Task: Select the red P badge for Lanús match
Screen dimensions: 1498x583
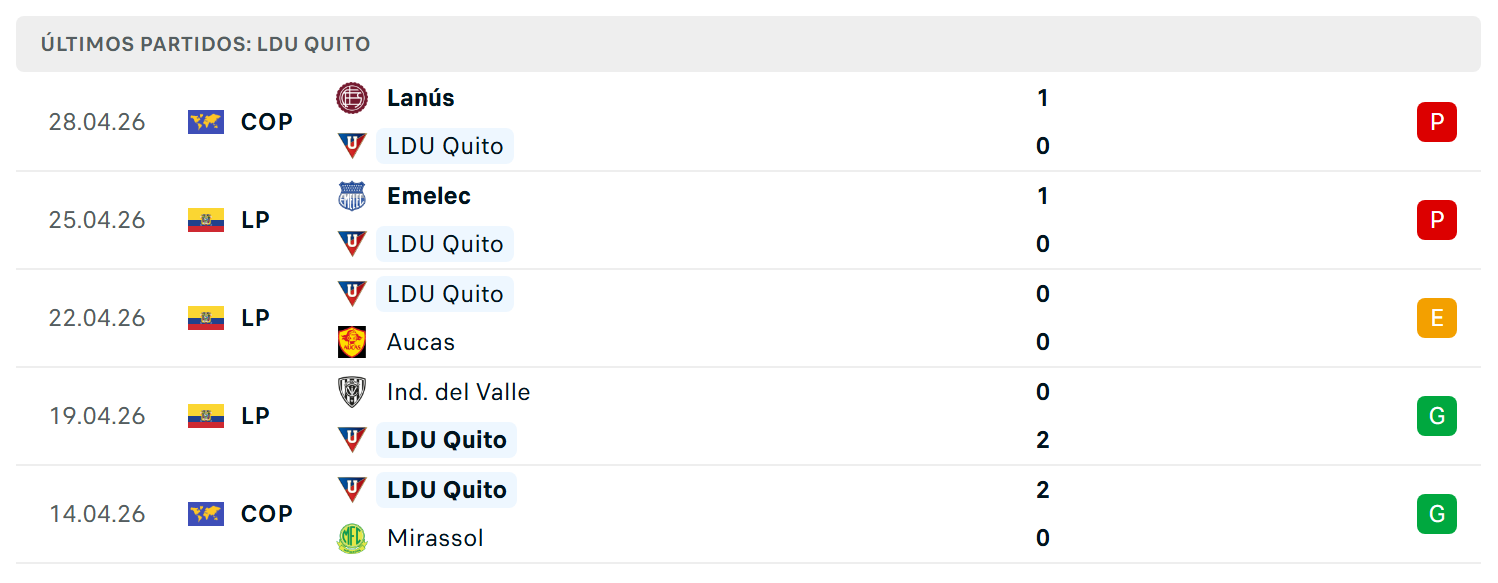Action: (x=1437, y=122)
